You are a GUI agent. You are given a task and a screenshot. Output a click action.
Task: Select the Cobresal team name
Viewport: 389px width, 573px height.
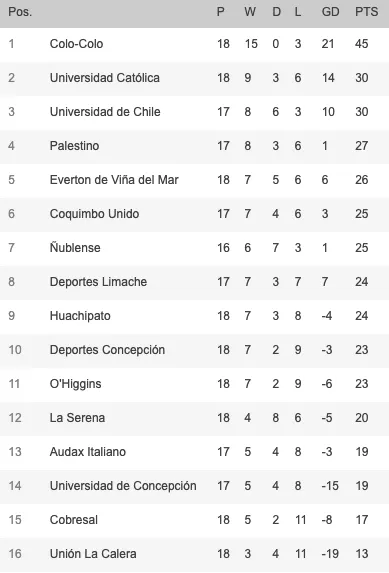click(73, 520)
